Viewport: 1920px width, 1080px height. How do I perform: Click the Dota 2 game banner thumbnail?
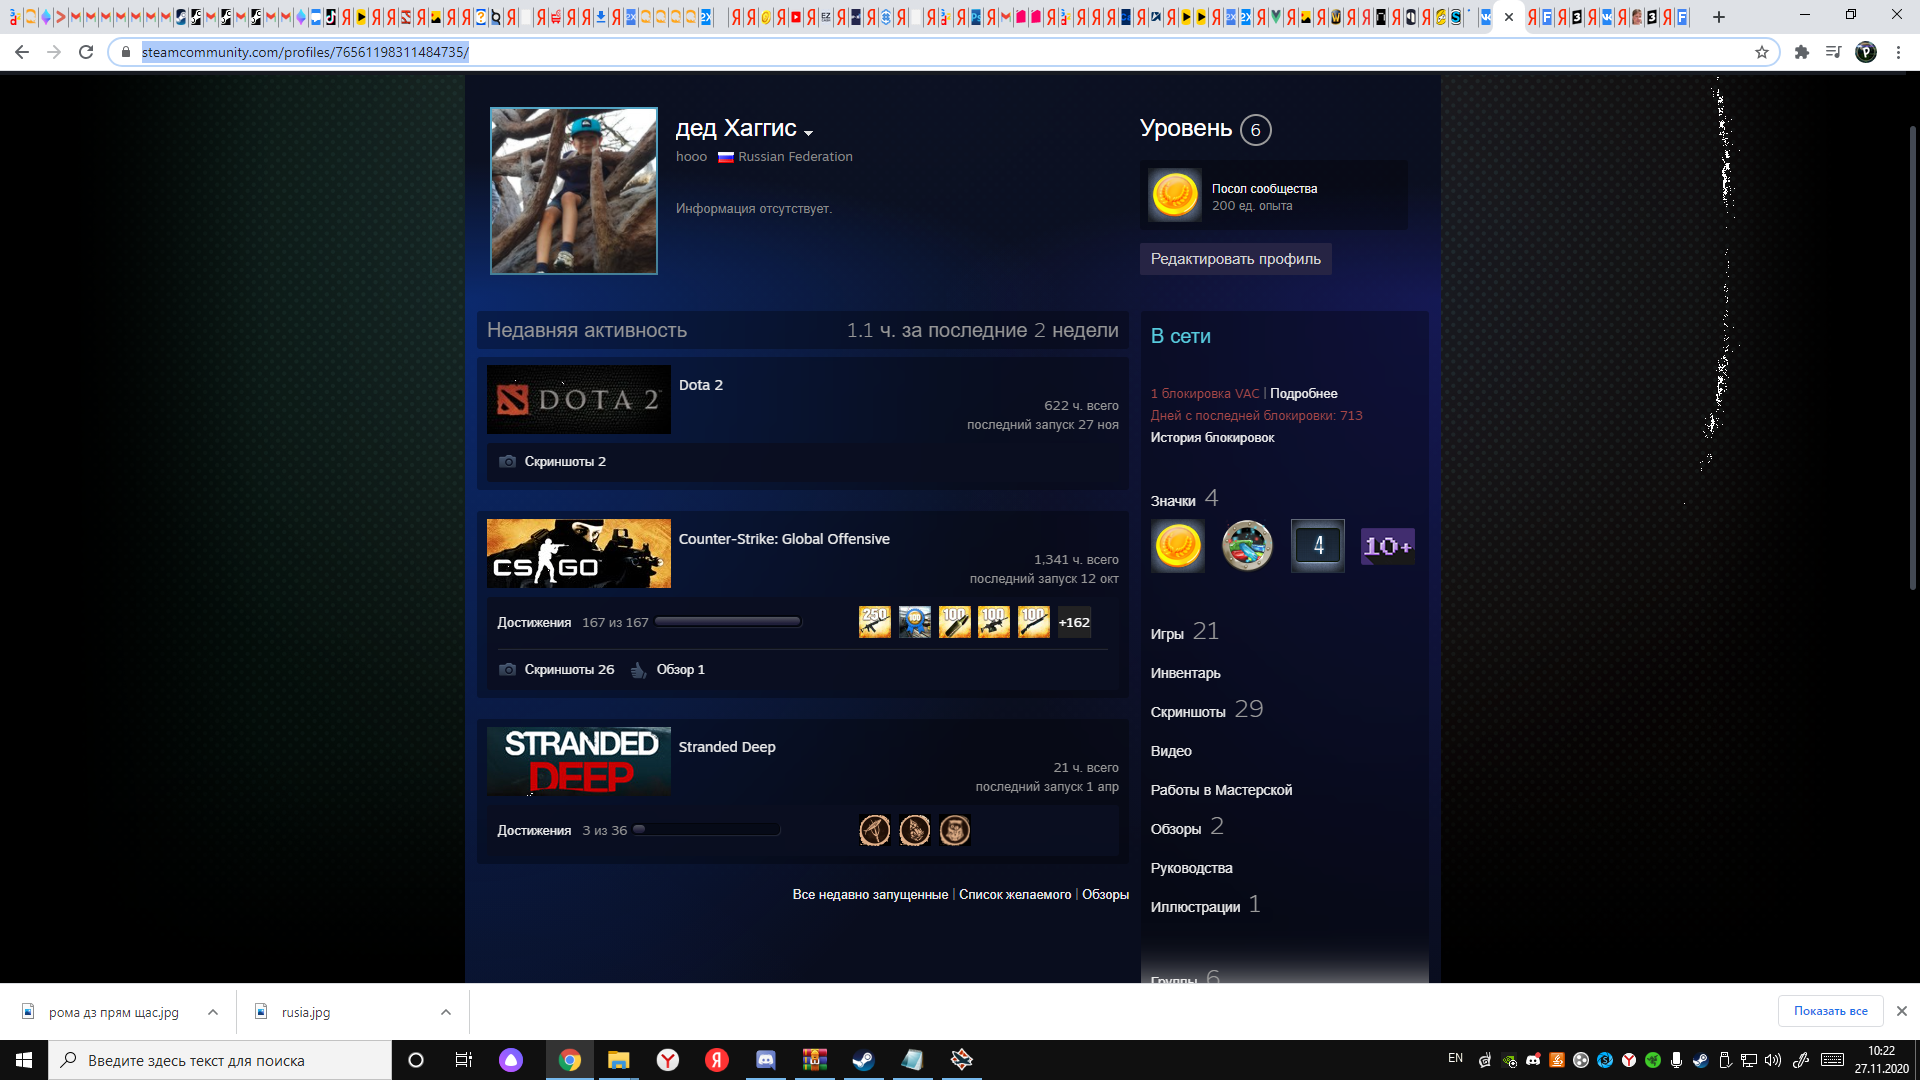(578, 400)
